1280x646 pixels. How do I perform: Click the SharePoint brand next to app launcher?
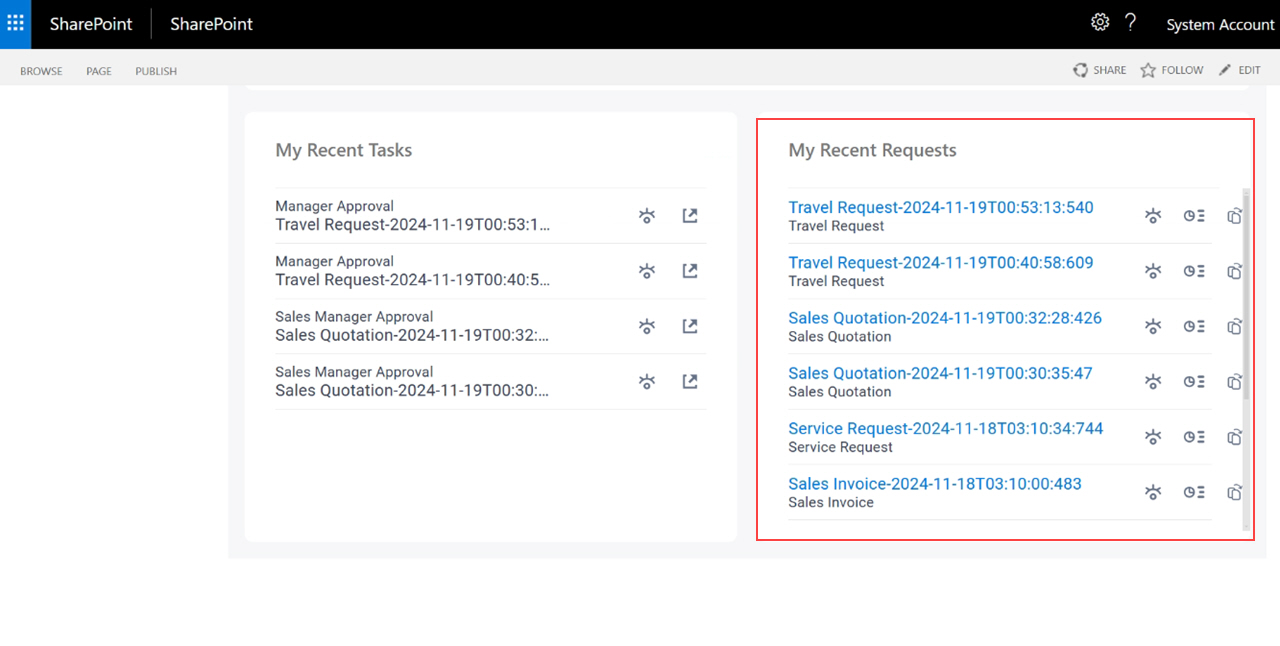coord(91,24)
